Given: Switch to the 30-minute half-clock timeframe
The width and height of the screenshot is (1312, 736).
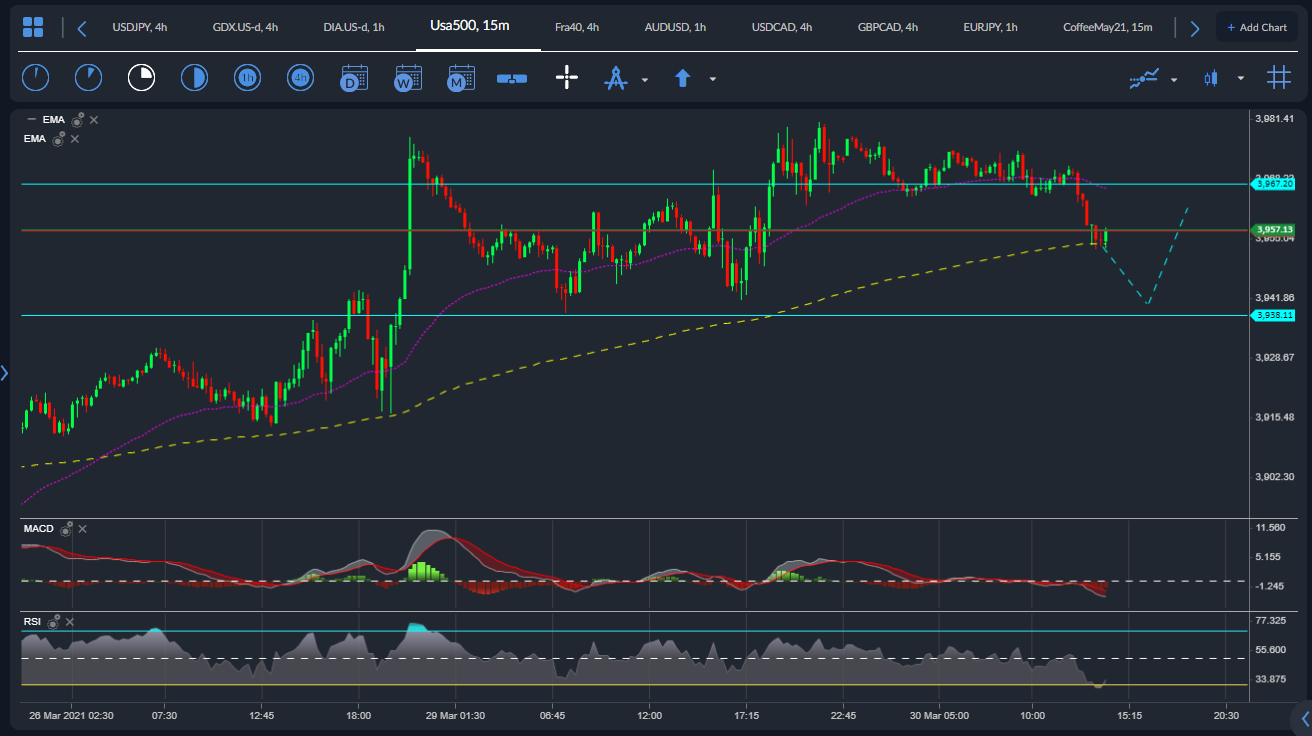Looking at the screenshot, I should click(x=194, y=77).
